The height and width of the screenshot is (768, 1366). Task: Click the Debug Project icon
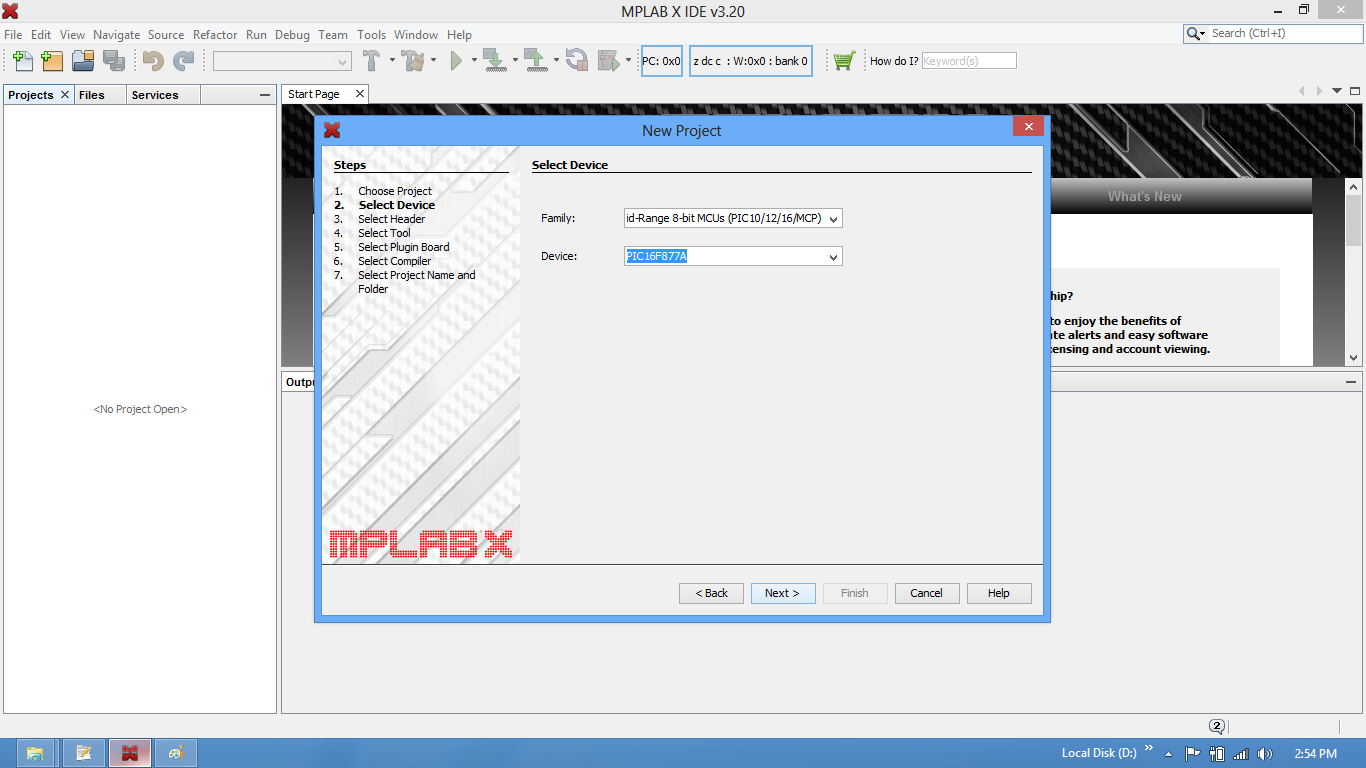608,61
